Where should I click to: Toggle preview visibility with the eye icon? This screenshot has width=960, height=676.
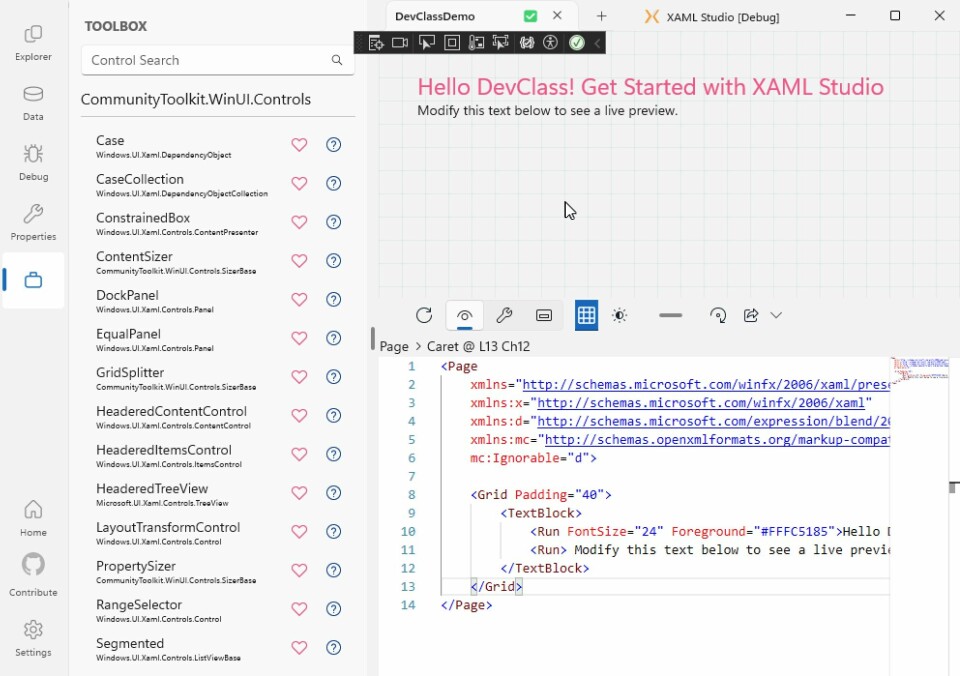pos(464,314)
